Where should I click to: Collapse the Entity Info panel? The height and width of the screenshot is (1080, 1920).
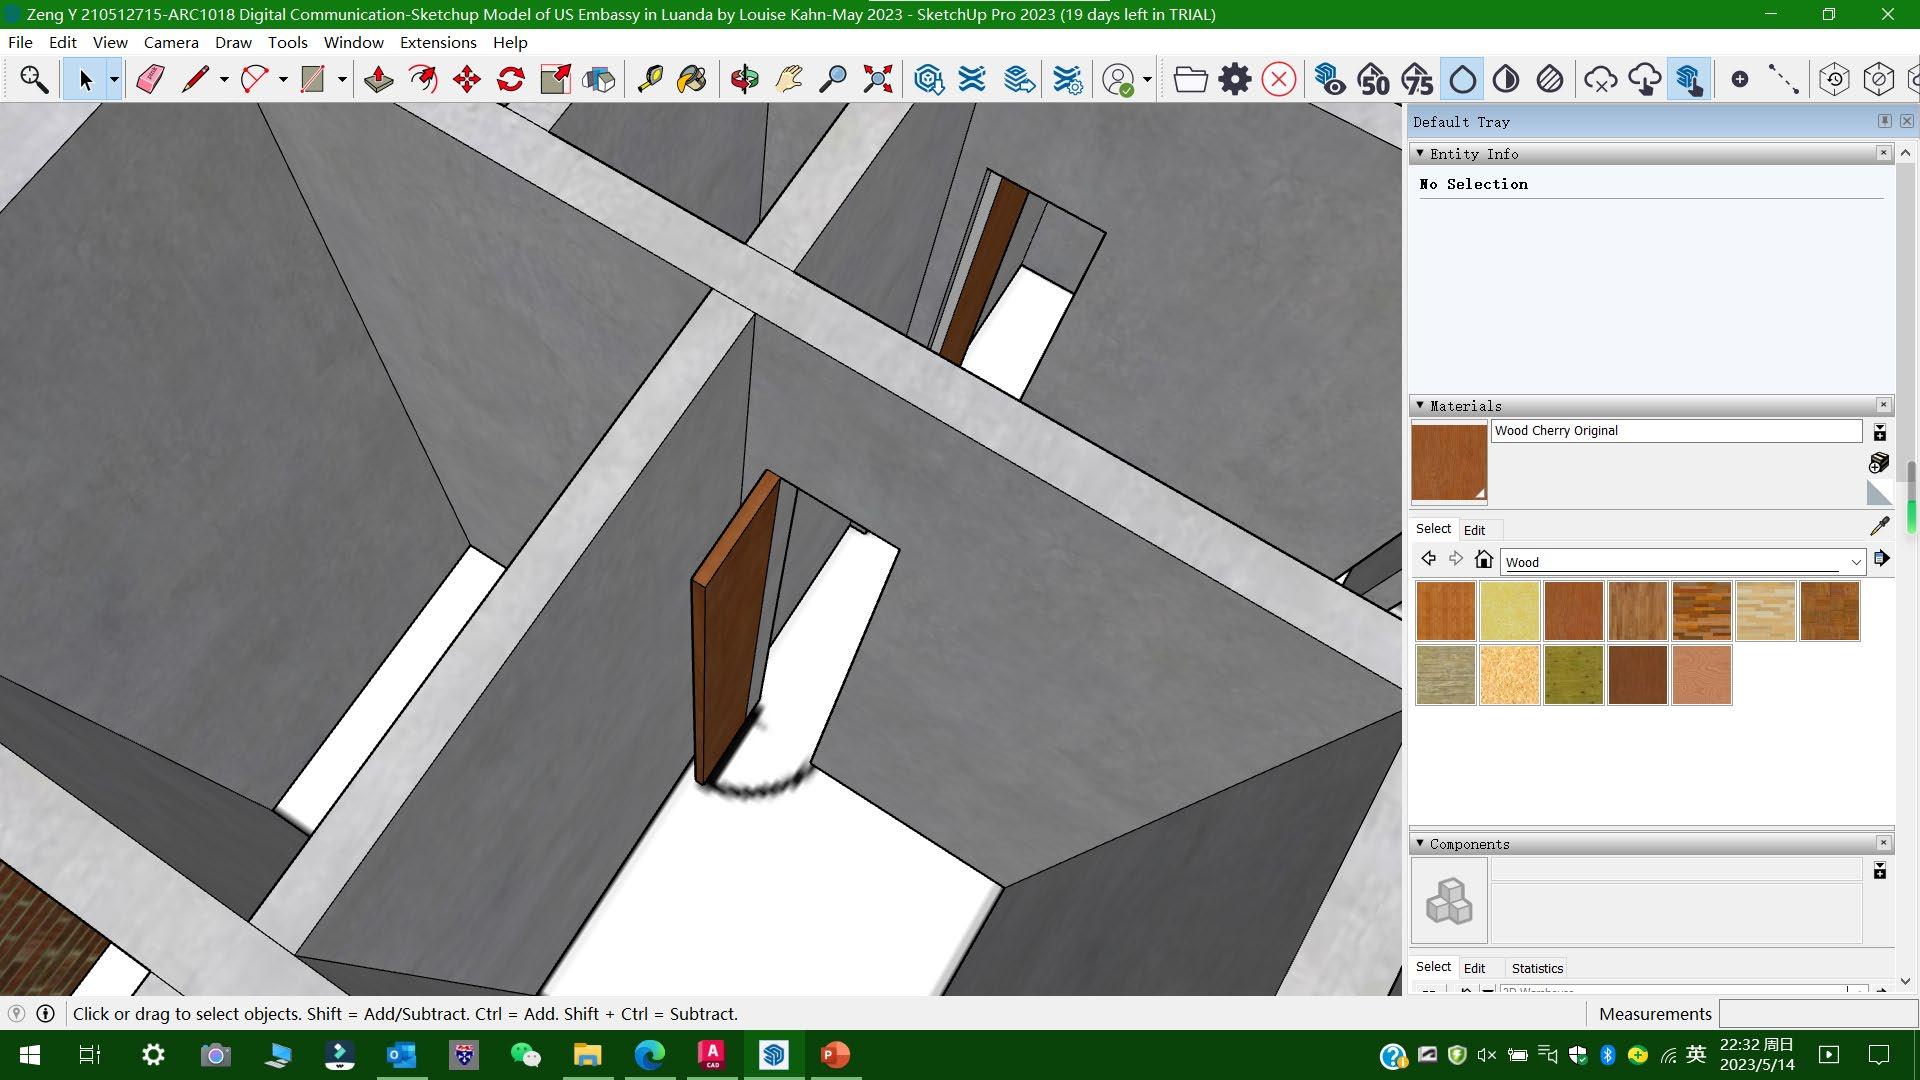(x=1420, y=154)
